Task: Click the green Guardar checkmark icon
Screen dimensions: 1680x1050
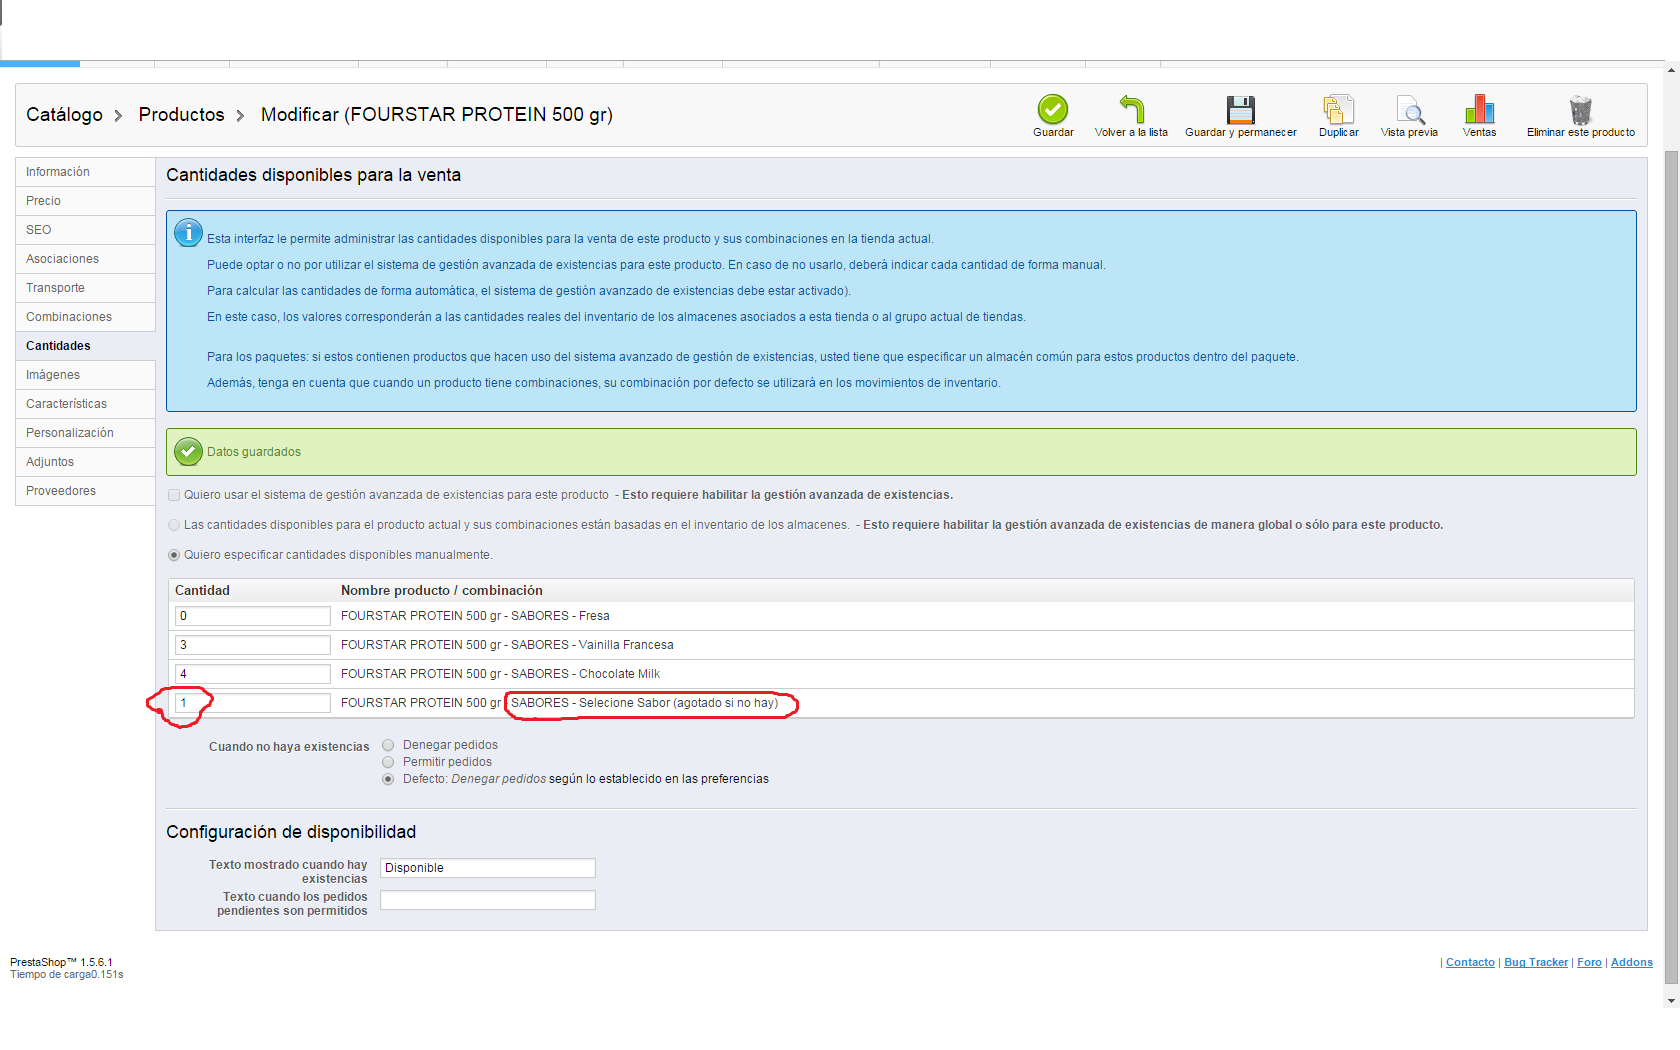Action: 1053,109
